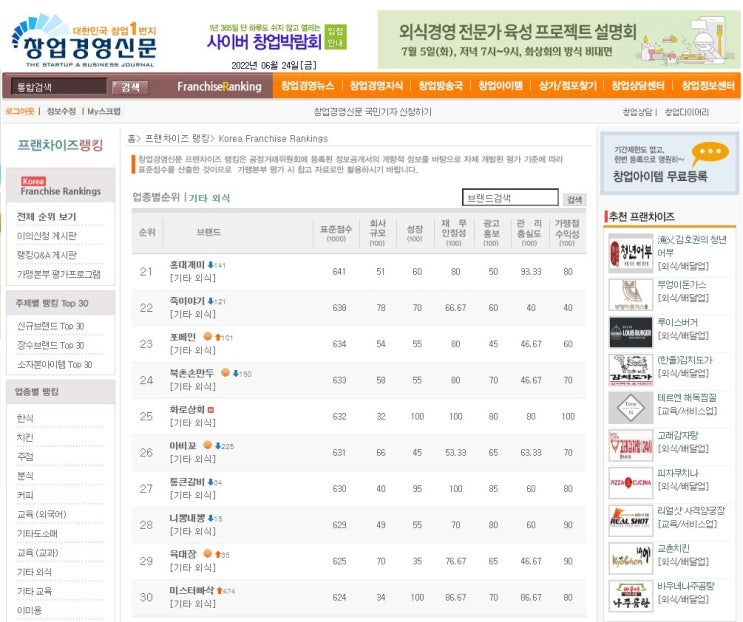This screenshot has width=743, height=622.
Task: Open 교촌치킨 text link
Action: pyautogui.click(x=673, y=548)
